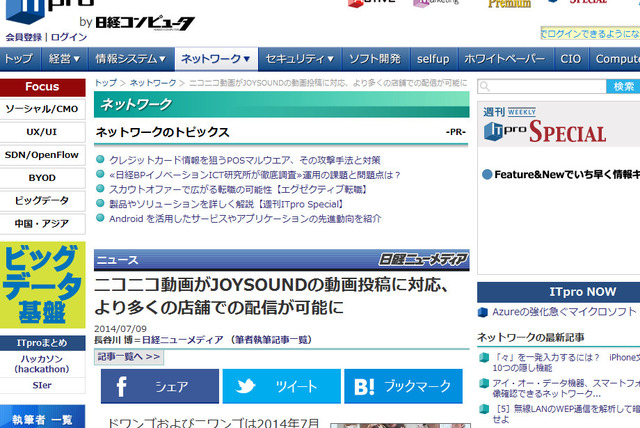This screenshot has height=428, width=640.
Task: Click the Twitter bird icon
Action: point(245,386)
